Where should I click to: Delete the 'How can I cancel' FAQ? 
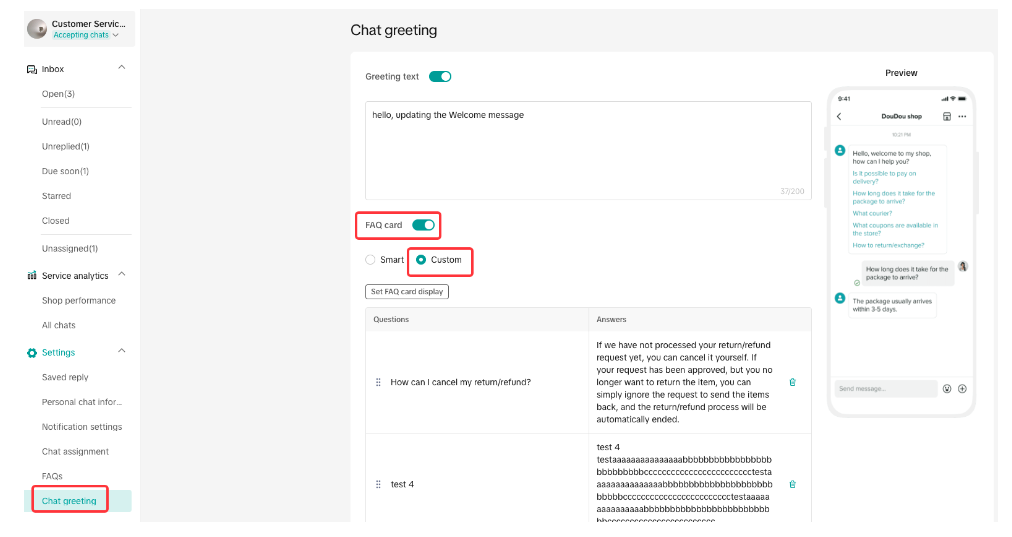(x=792, y=382)
